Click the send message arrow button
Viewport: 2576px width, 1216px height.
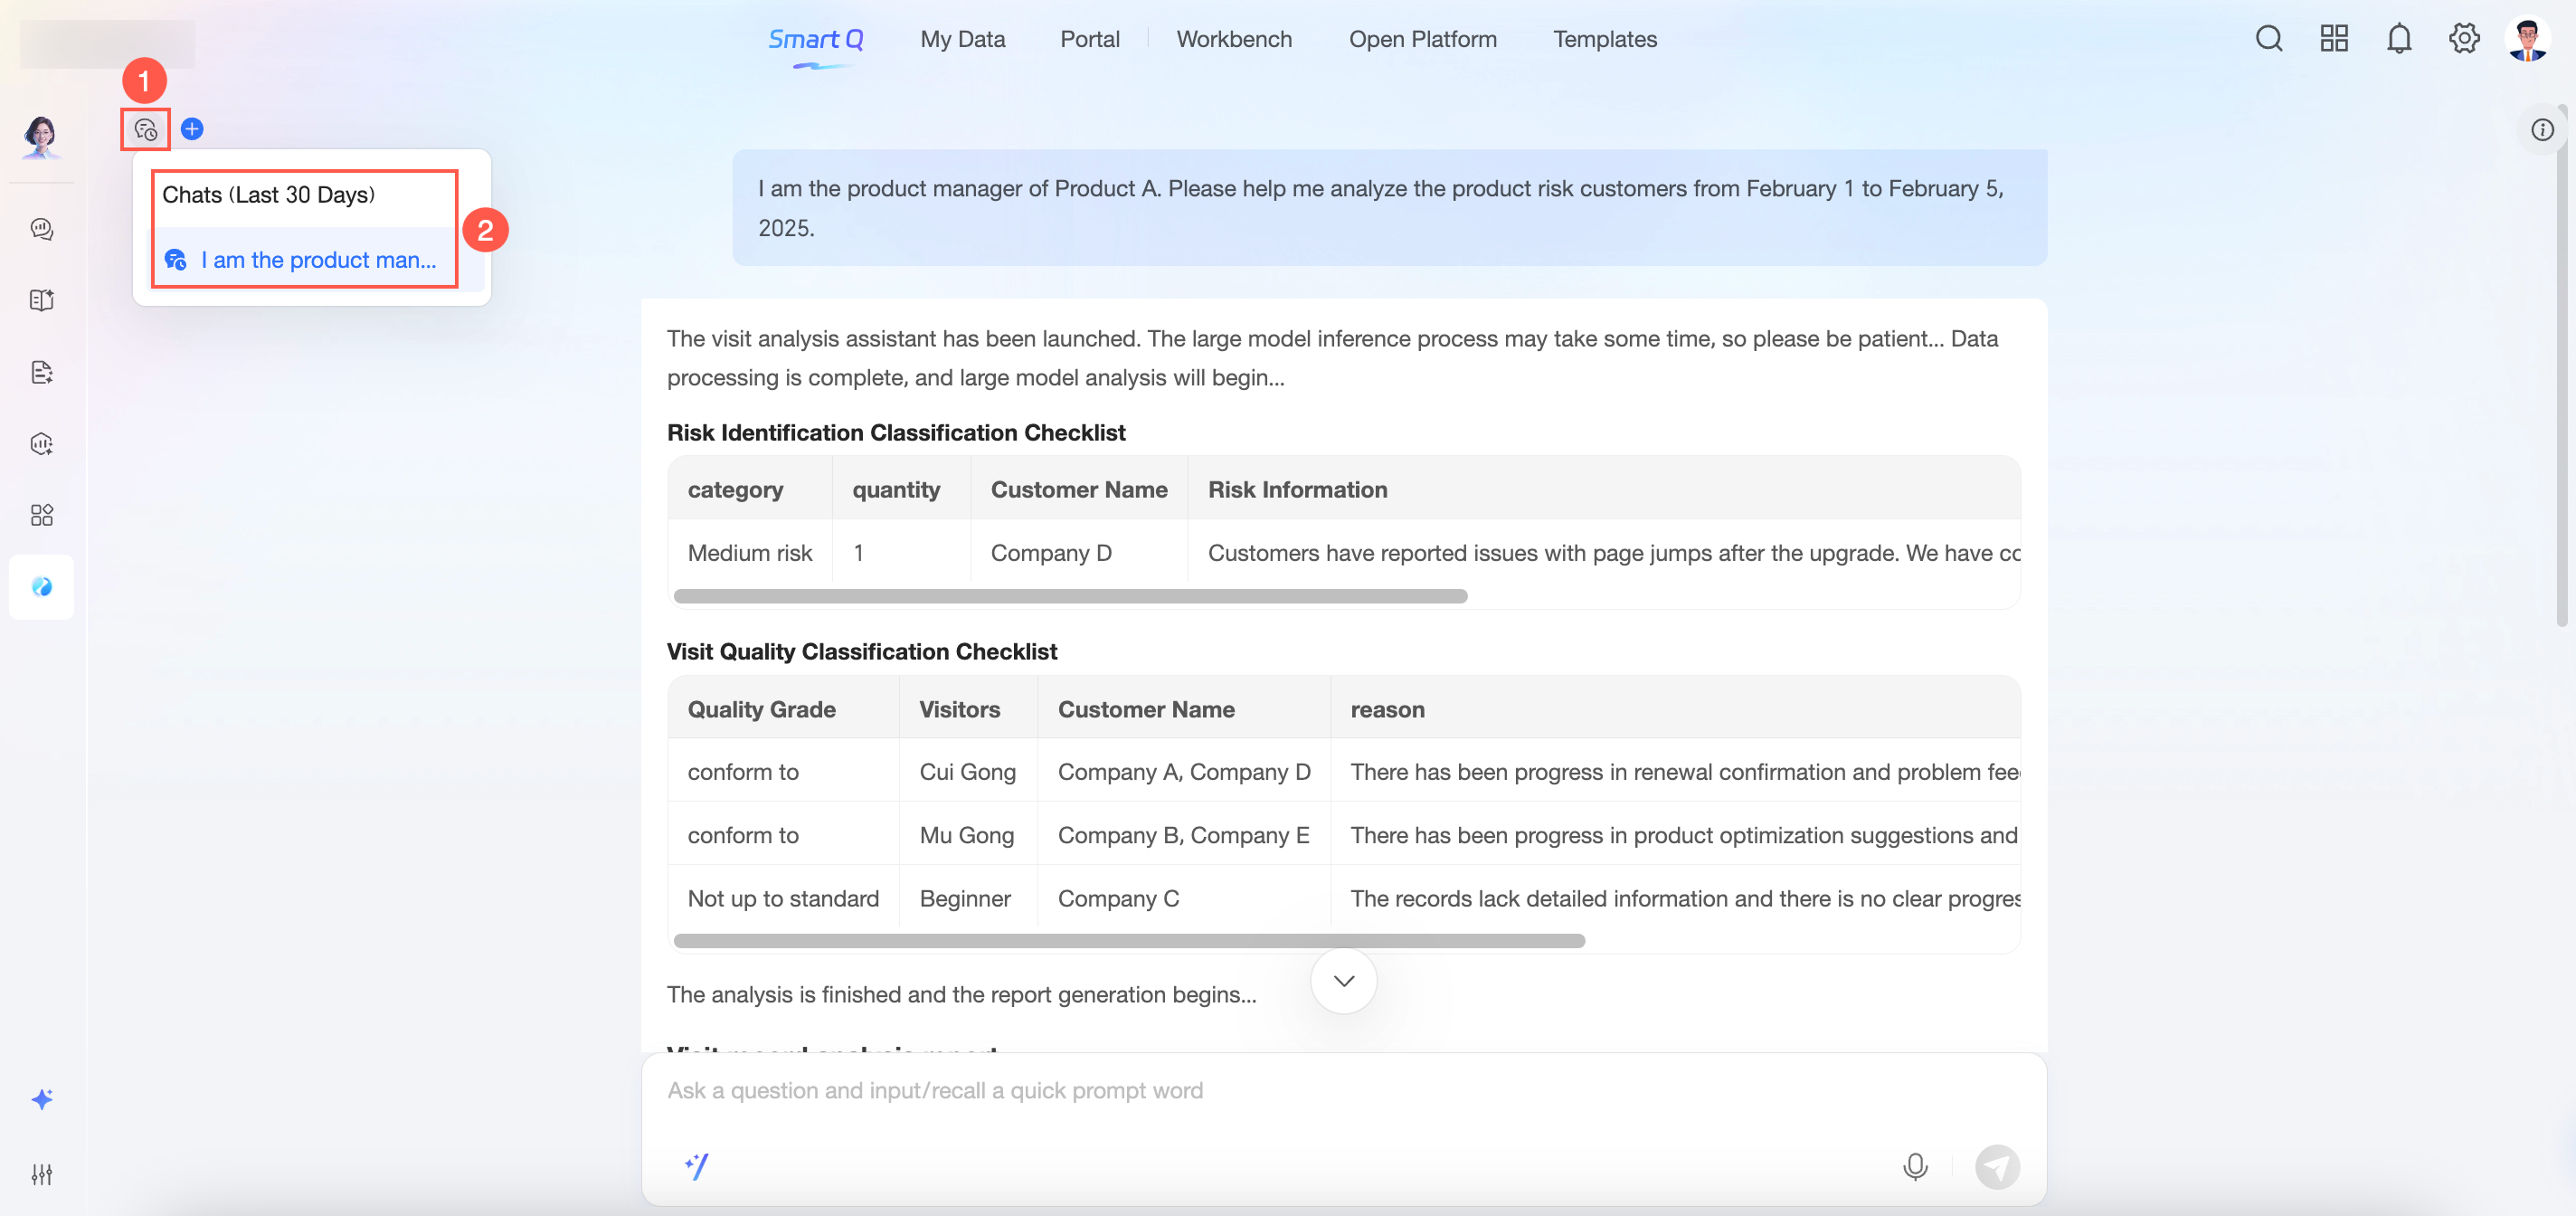click(1996, 1166)
